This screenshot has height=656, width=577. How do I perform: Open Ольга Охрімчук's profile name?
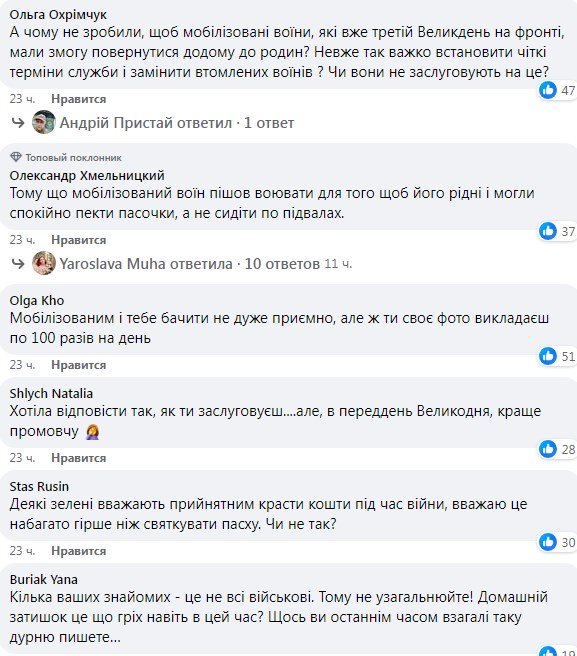pos(58,15)
